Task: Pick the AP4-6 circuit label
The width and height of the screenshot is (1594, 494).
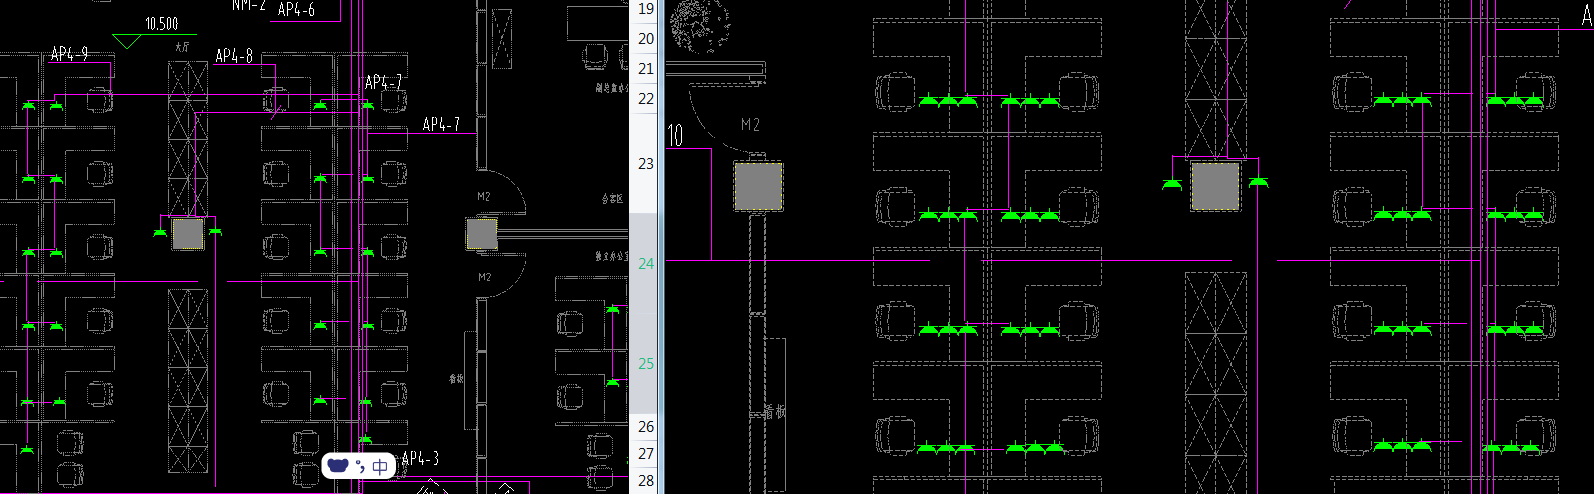Action: click(x=296, y=9)
